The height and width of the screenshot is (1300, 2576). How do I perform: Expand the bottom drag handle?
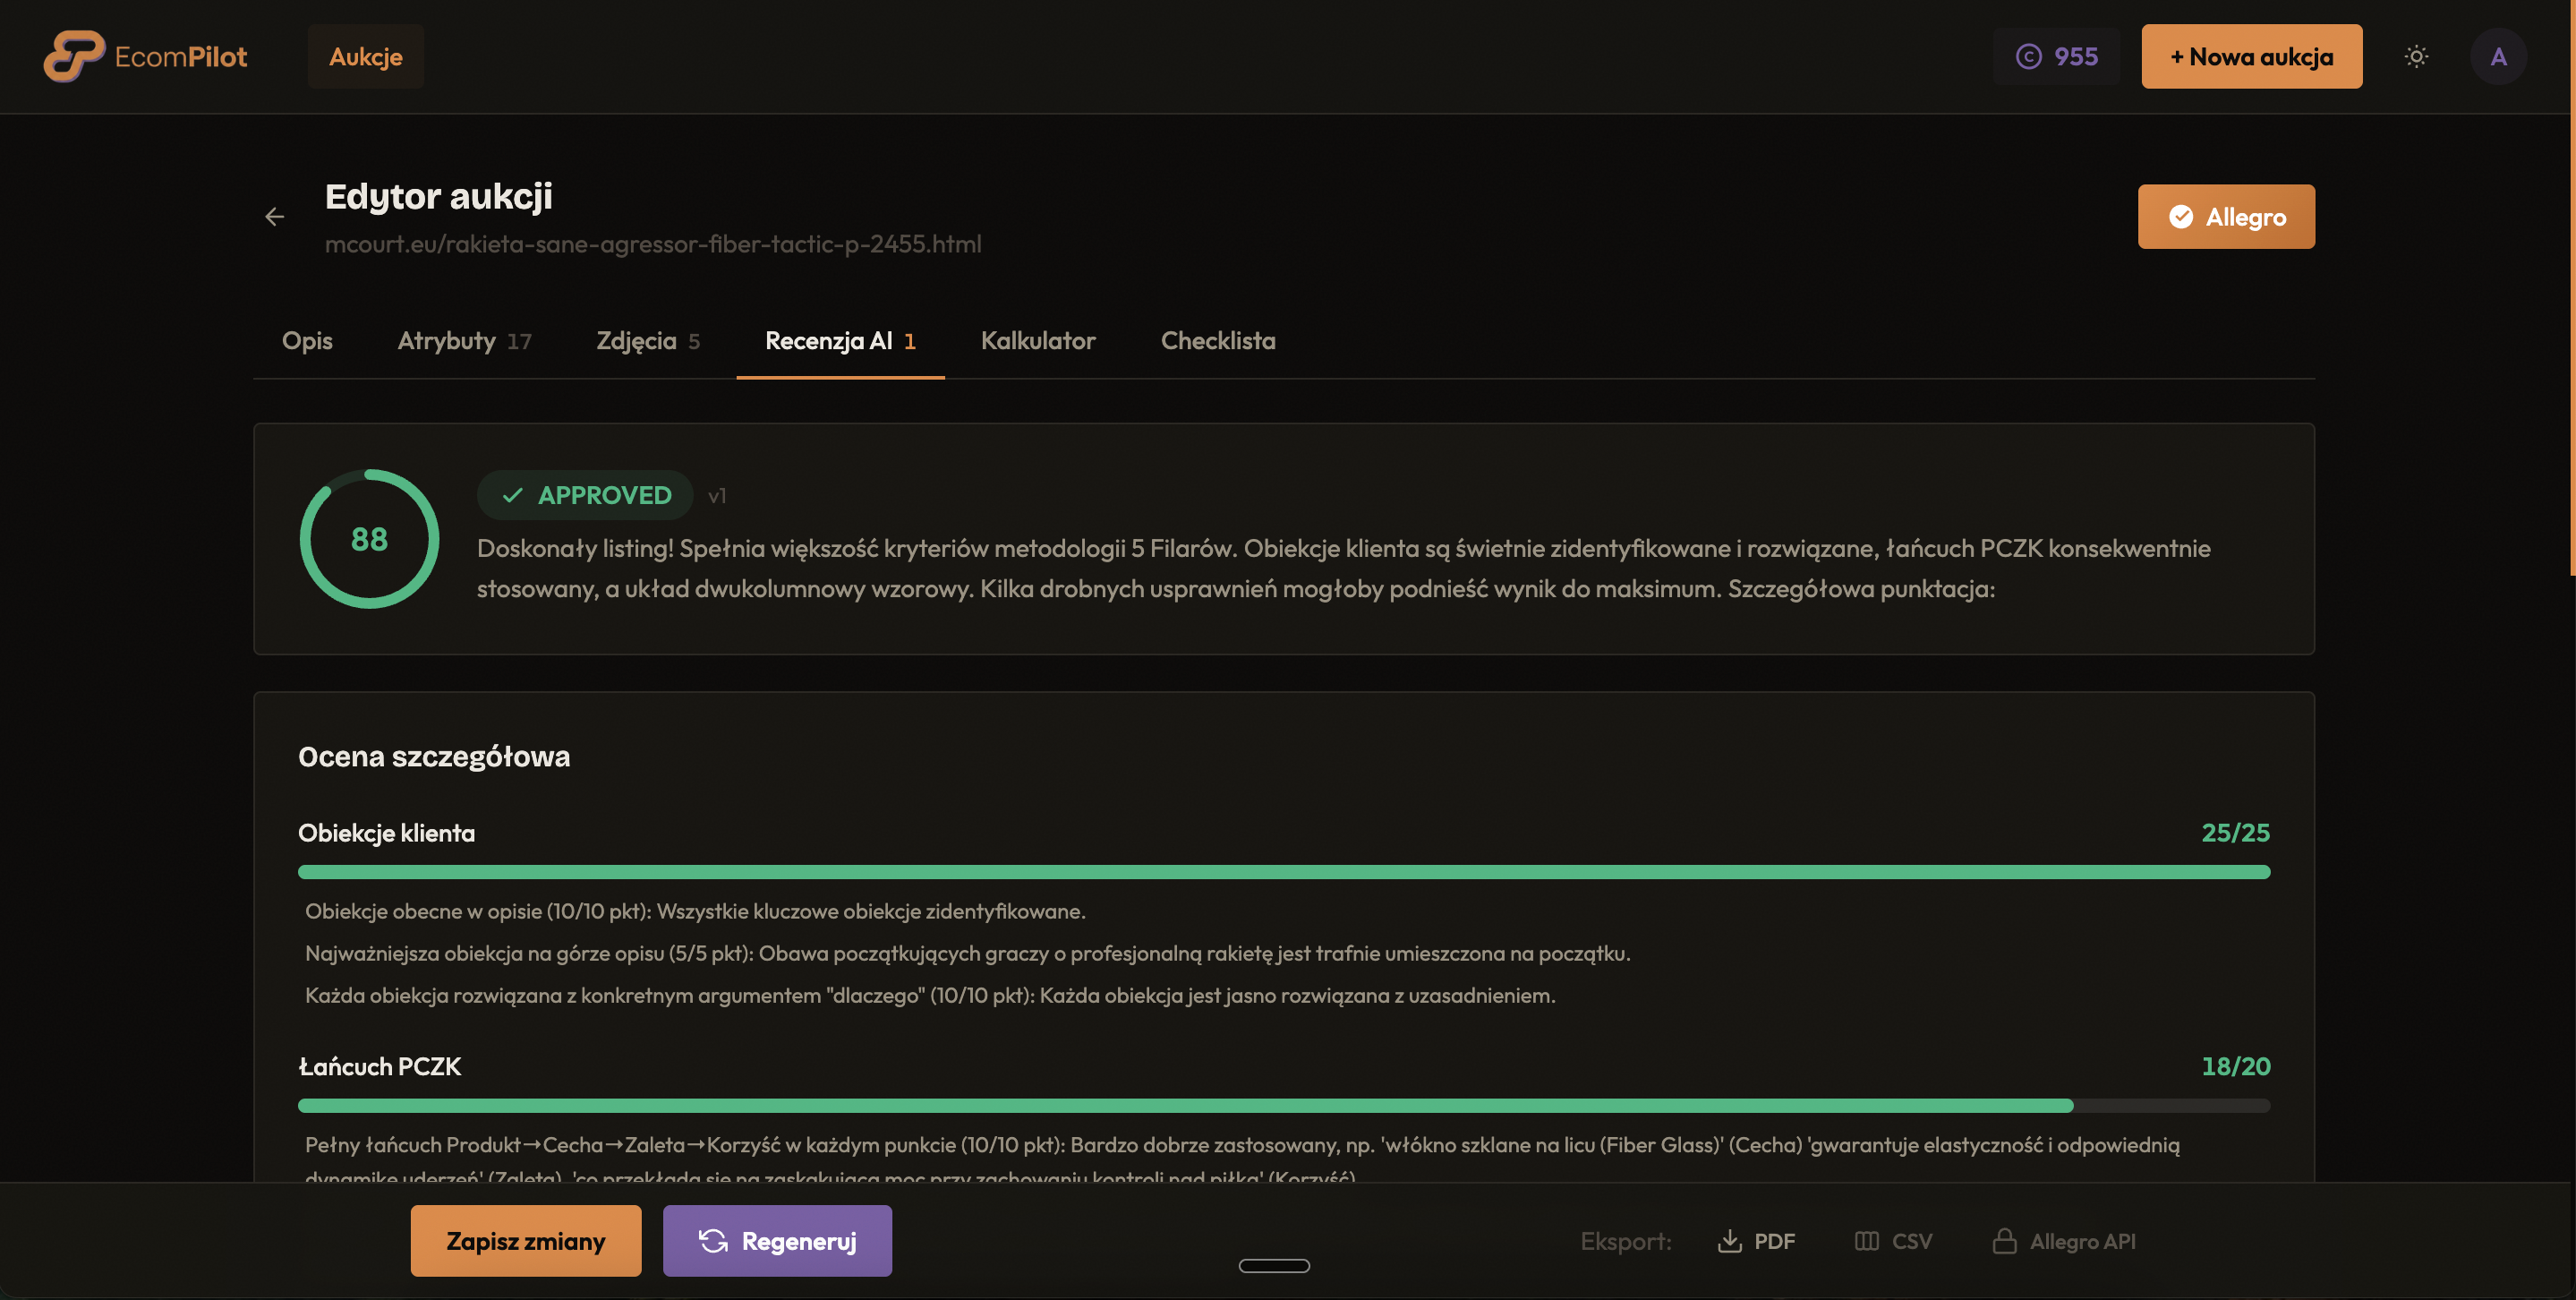pos(1273,1265)
